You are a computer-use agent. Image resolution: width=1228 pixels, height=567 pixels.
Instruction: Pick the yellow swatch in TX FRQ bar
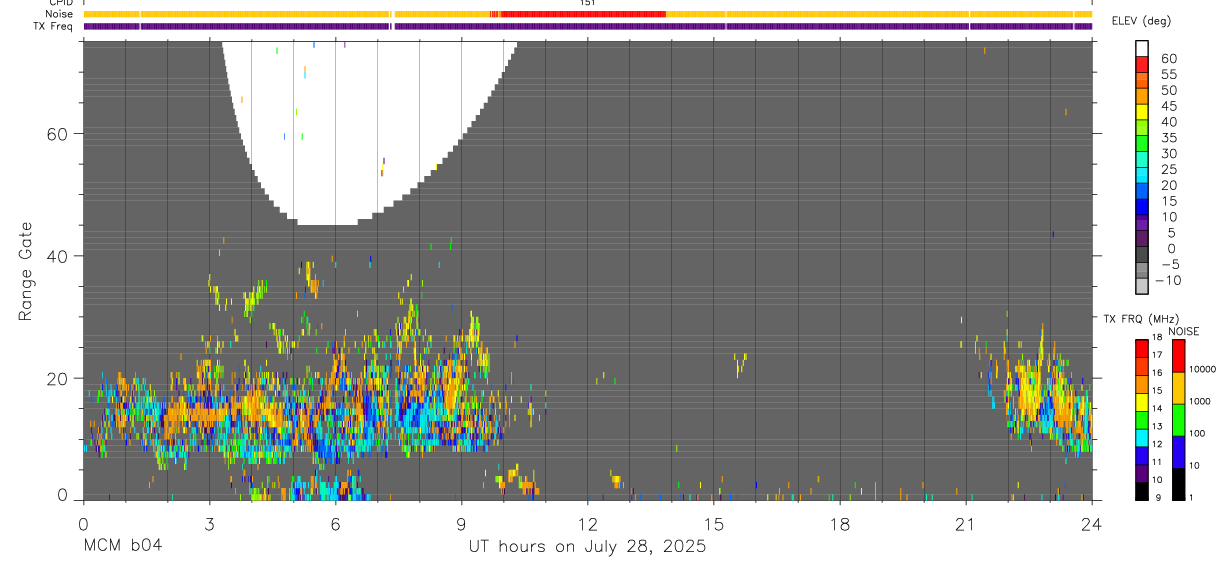1143,402
